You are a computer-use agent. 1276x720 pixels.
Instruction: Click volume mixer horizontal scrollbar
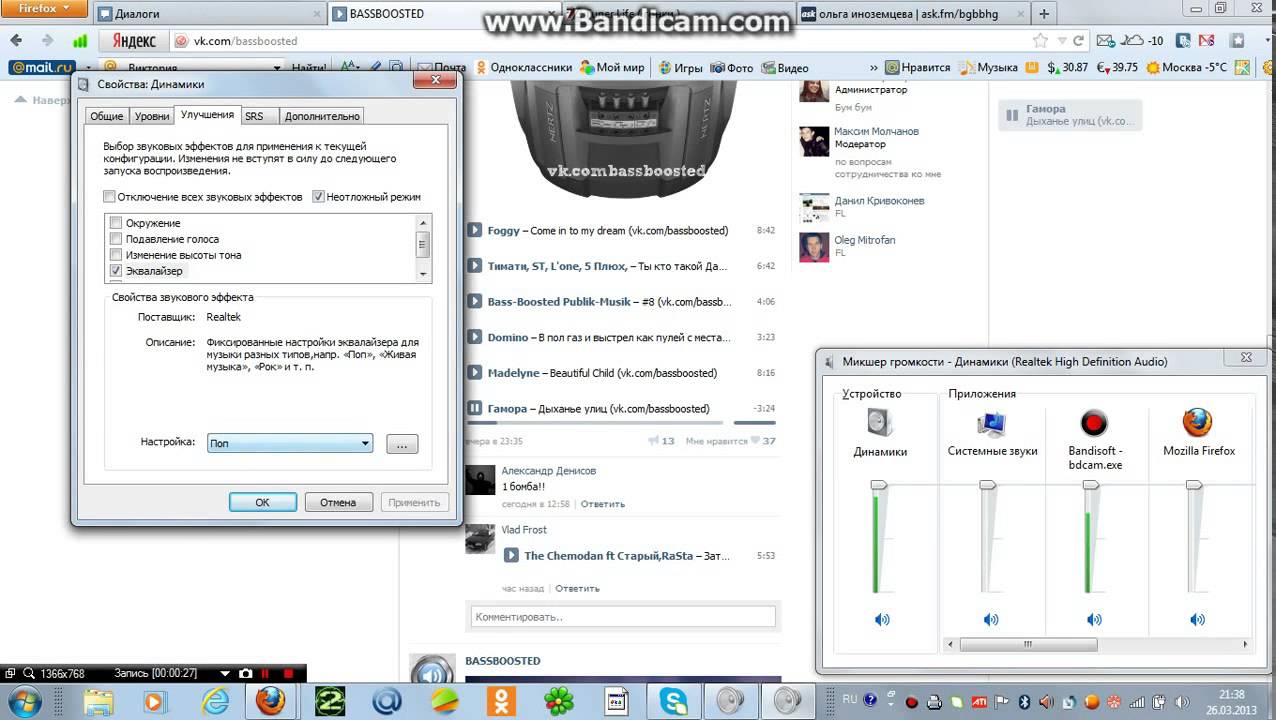point(1029,645)
